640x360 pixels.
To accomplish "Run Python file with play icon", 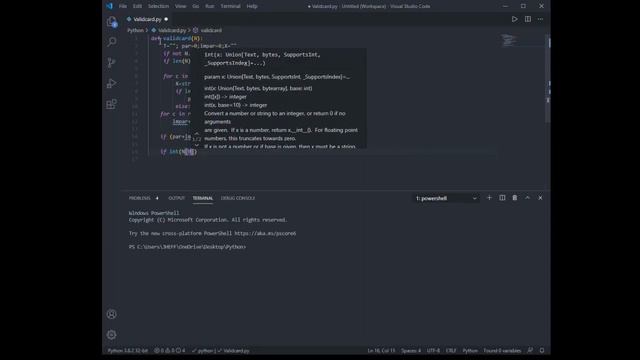I will point(514,19).
